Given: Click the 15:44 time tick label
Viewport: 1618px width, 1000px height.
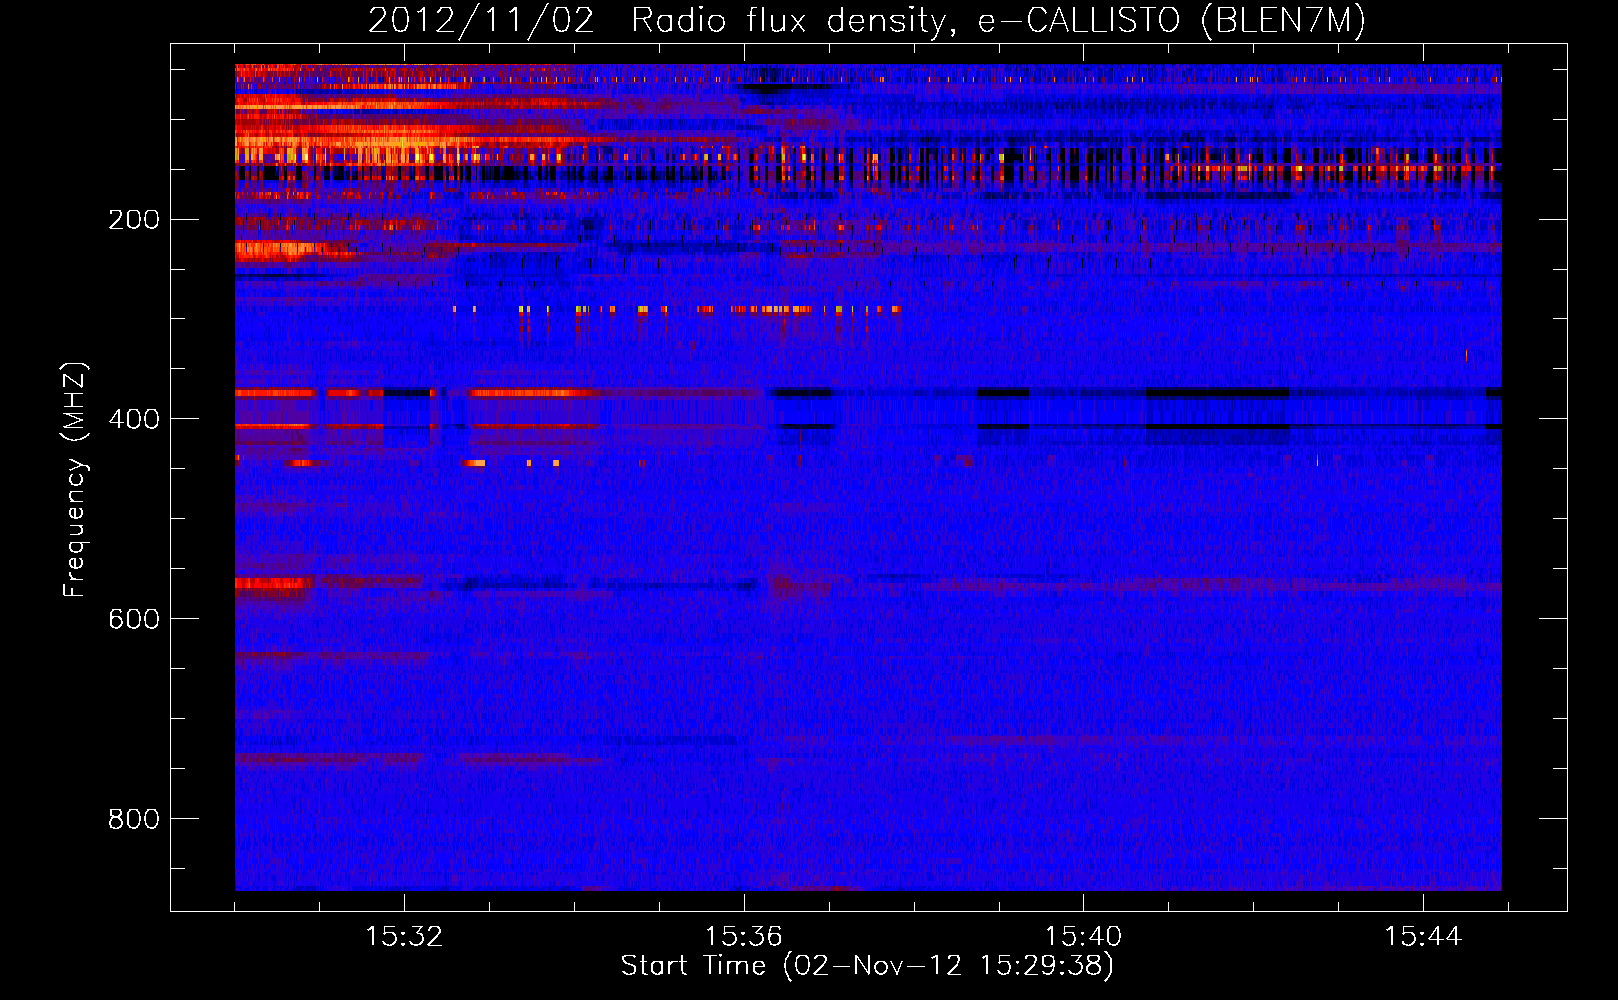Looking at the screenshot, I should pyautogui.click(x=1422, y=937).
